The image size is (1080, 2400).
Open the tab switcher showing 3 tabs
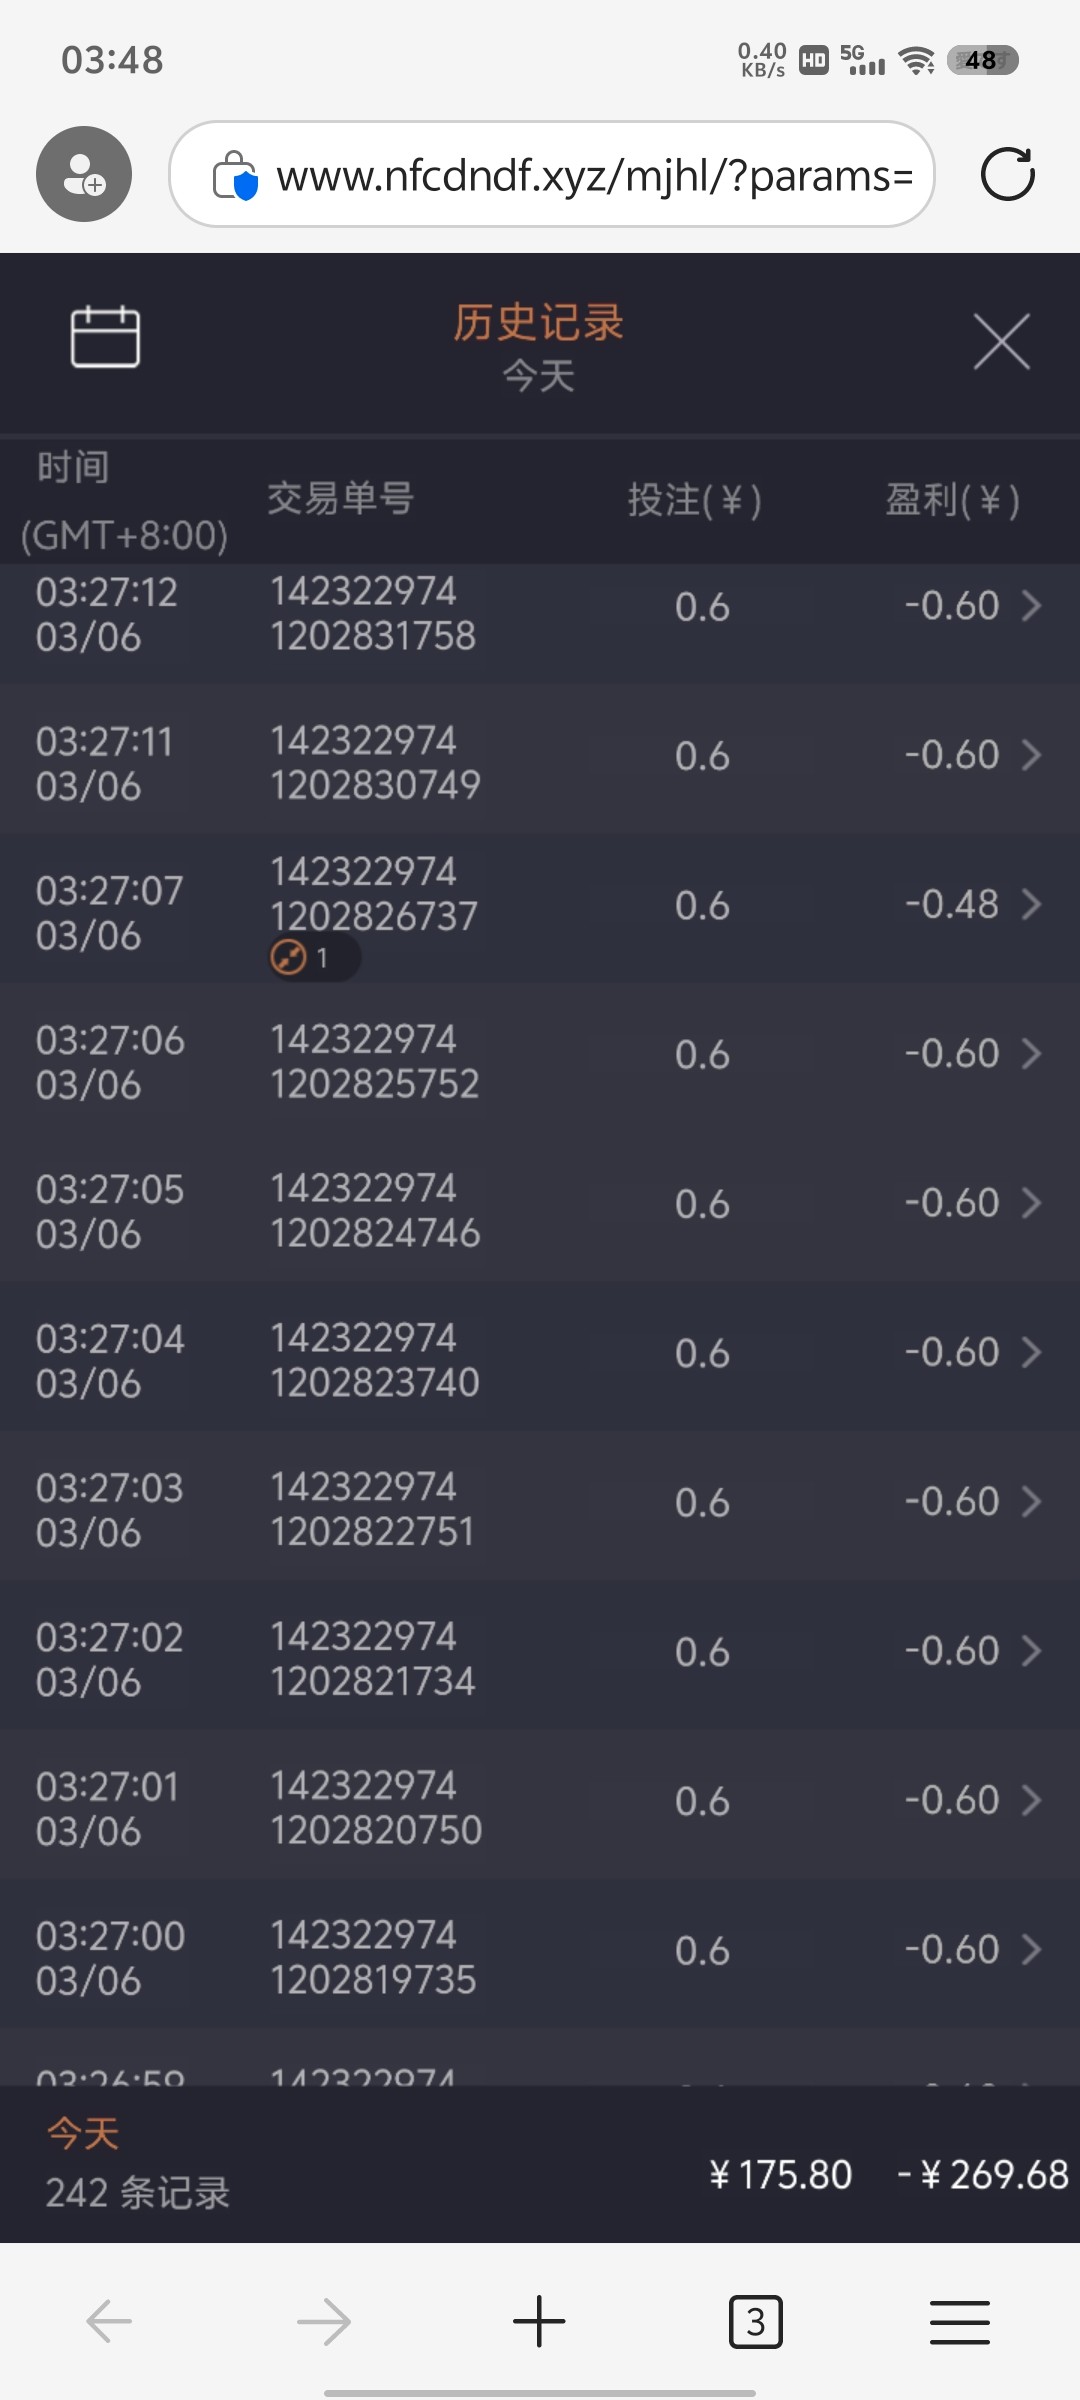pyautogui.click(x=755, y=2321)
